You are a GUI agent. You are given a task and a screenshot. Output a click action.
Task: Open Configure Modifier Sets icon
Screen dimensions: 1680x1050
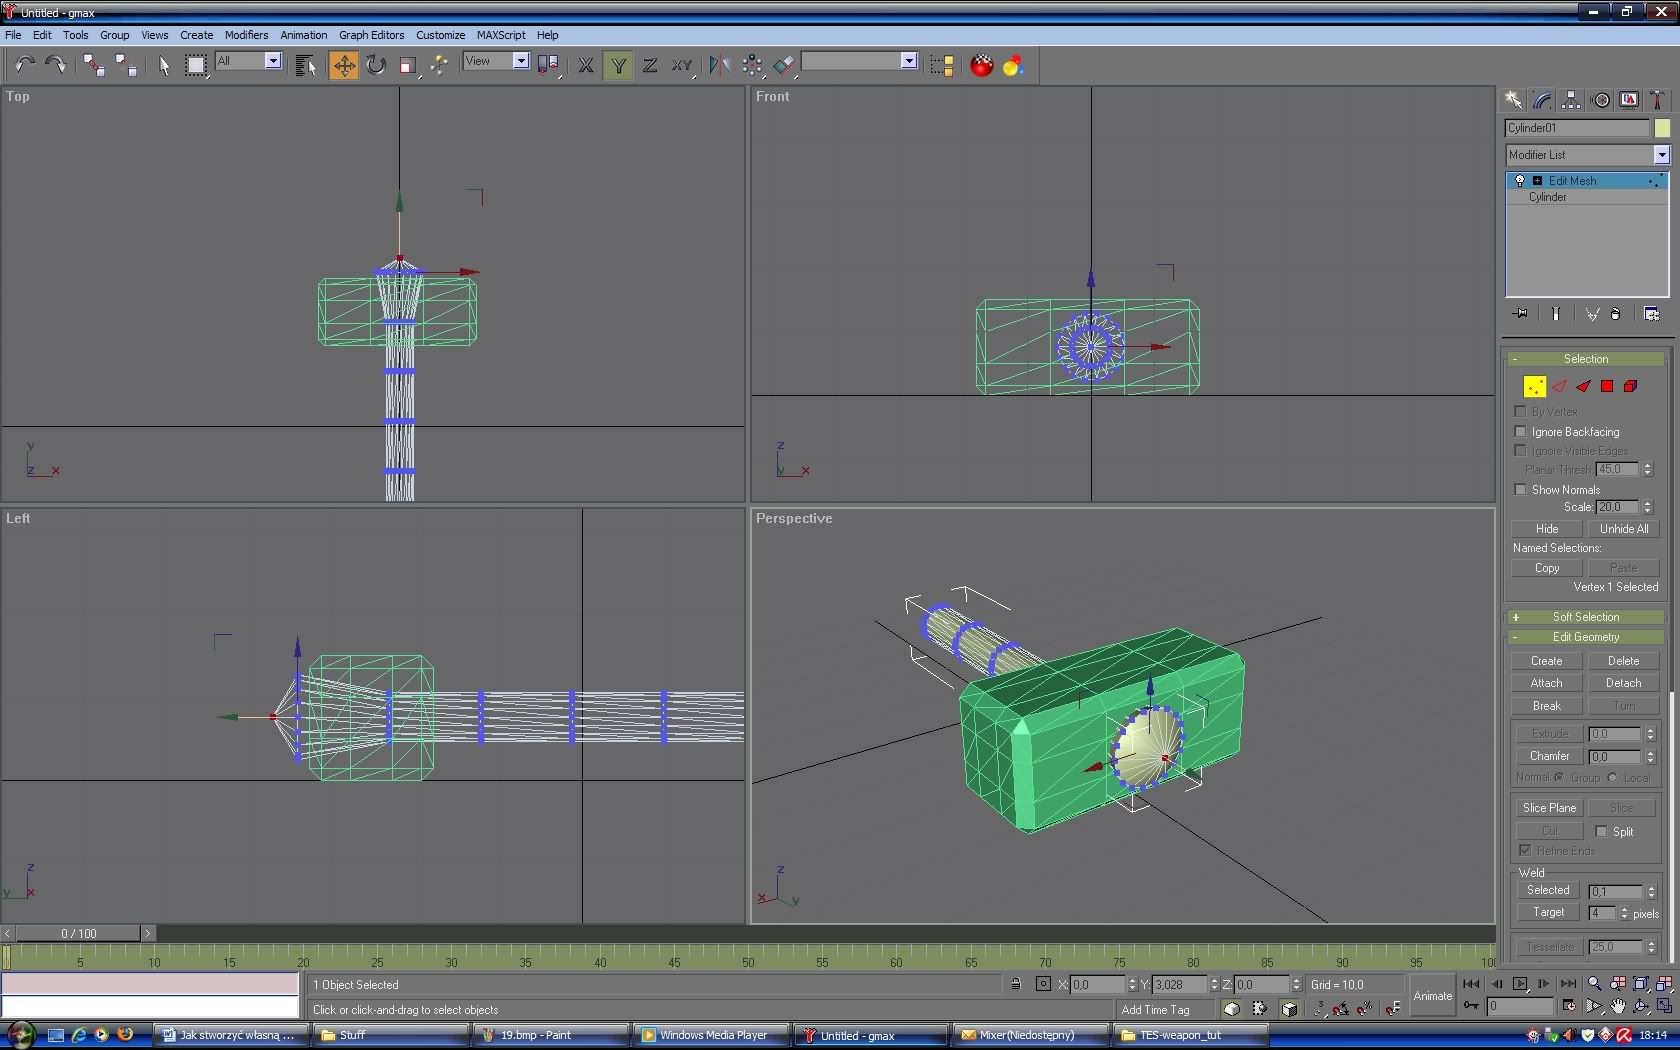[1651, 314]
